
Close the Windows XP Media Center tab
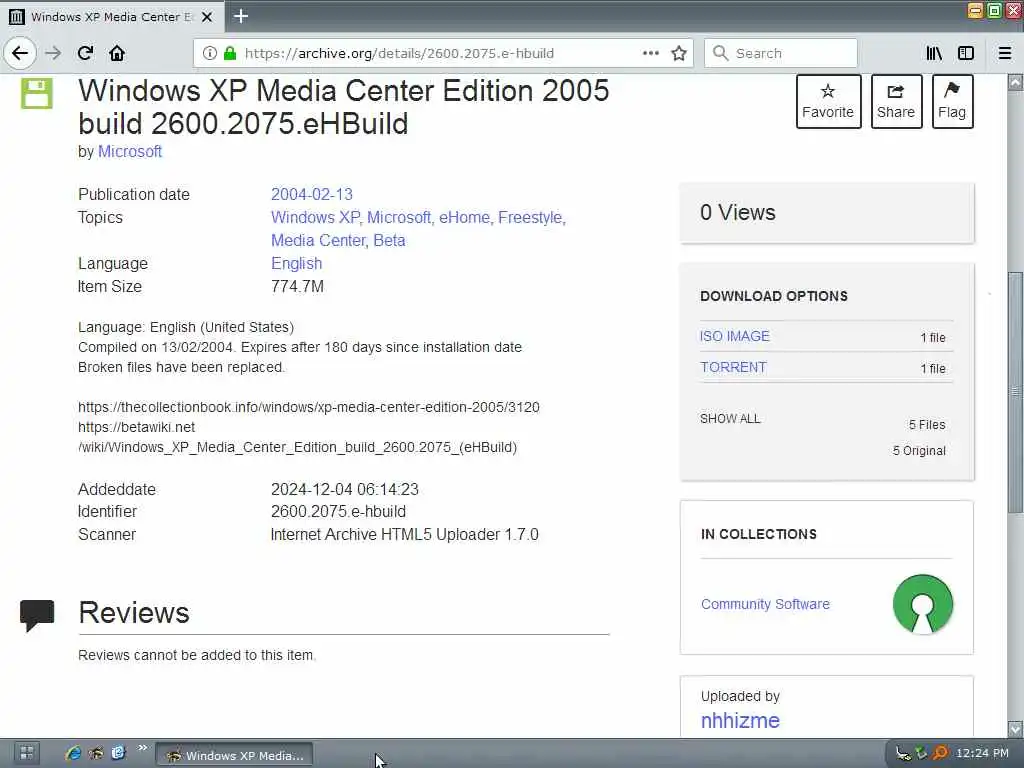pyautogui.click(x=207, y=16)
